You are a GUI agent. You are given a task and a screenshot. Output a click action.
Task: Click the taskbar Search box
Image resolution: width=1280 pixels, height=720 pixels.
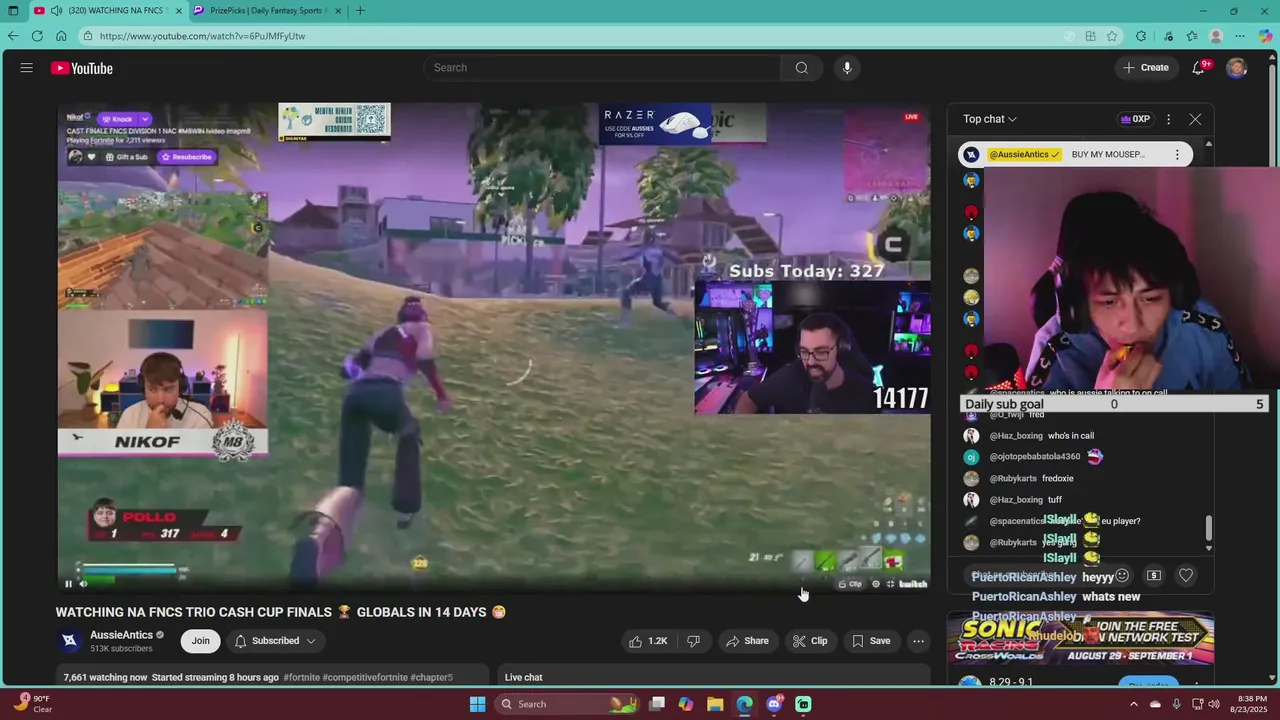(x=566, y=704)
